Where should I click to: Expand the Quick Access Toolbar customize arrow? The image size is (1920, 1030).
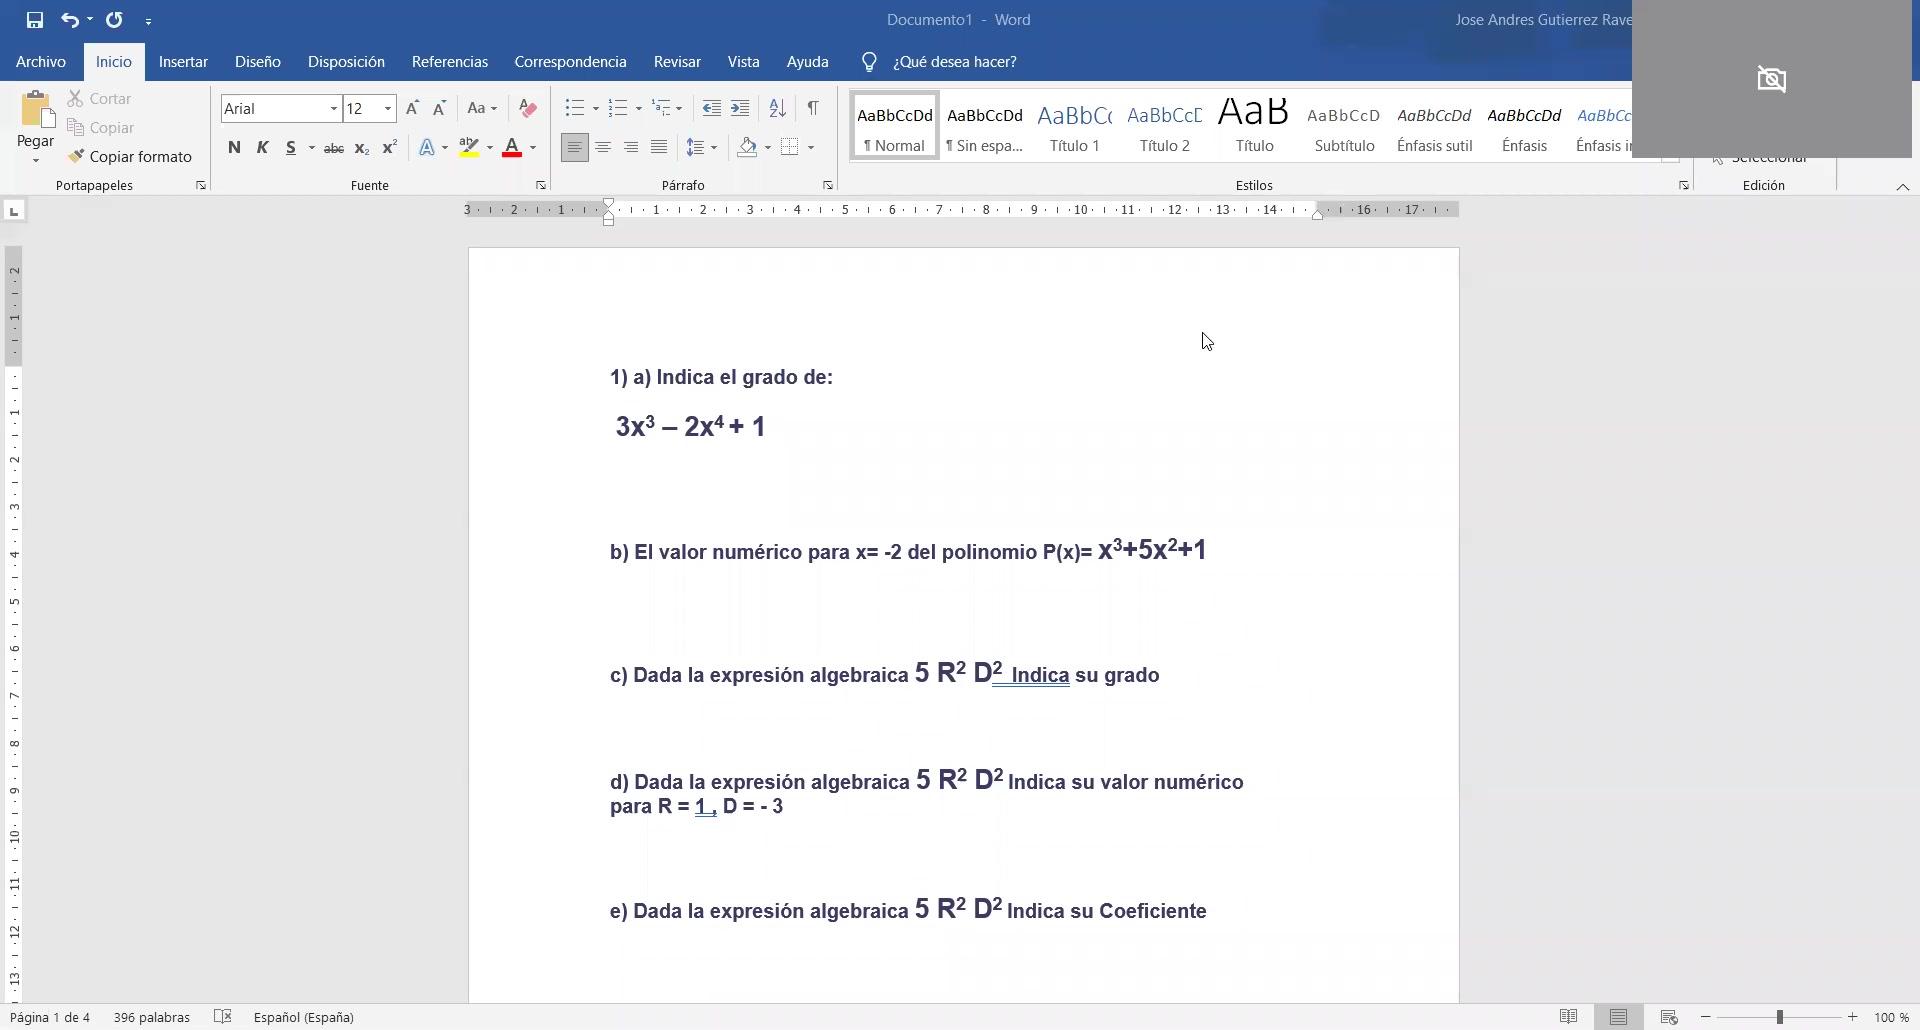tap(148, 21)
